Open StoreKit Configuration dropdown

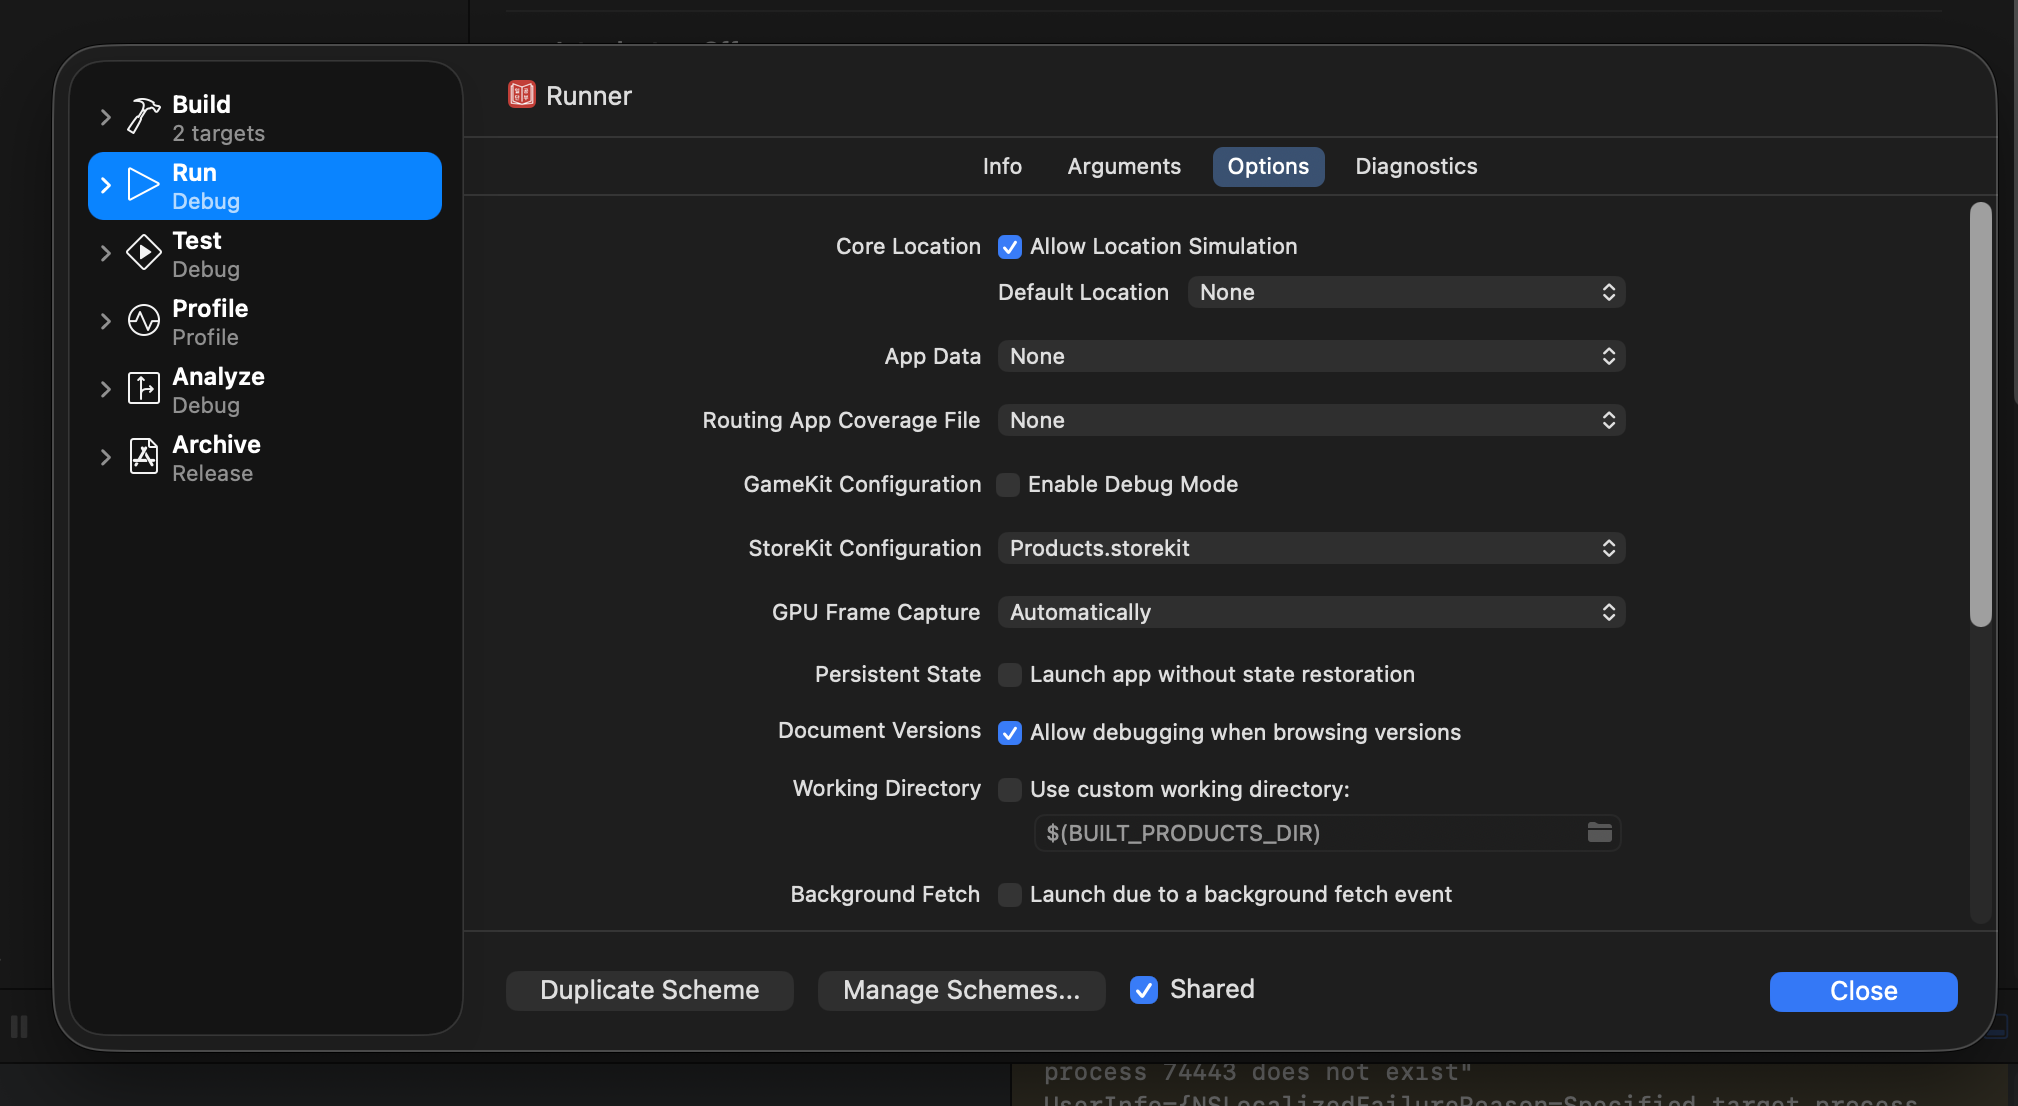pyautogui.click(x=1311, y=548)
